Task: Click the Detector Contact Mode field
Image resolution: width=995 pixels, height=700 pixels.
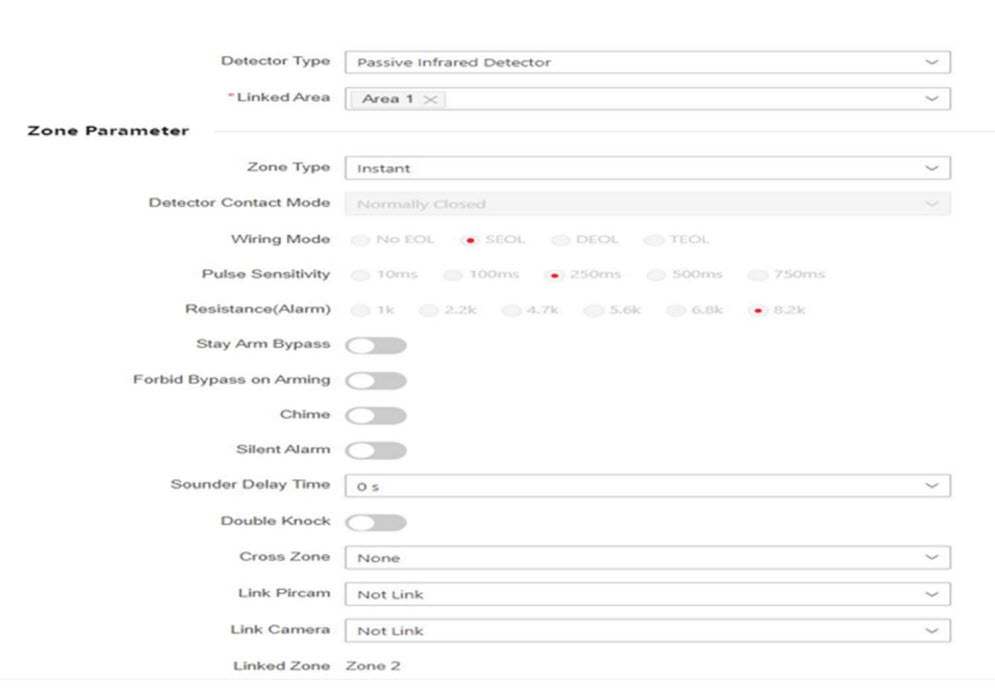Action: point(646,204)
